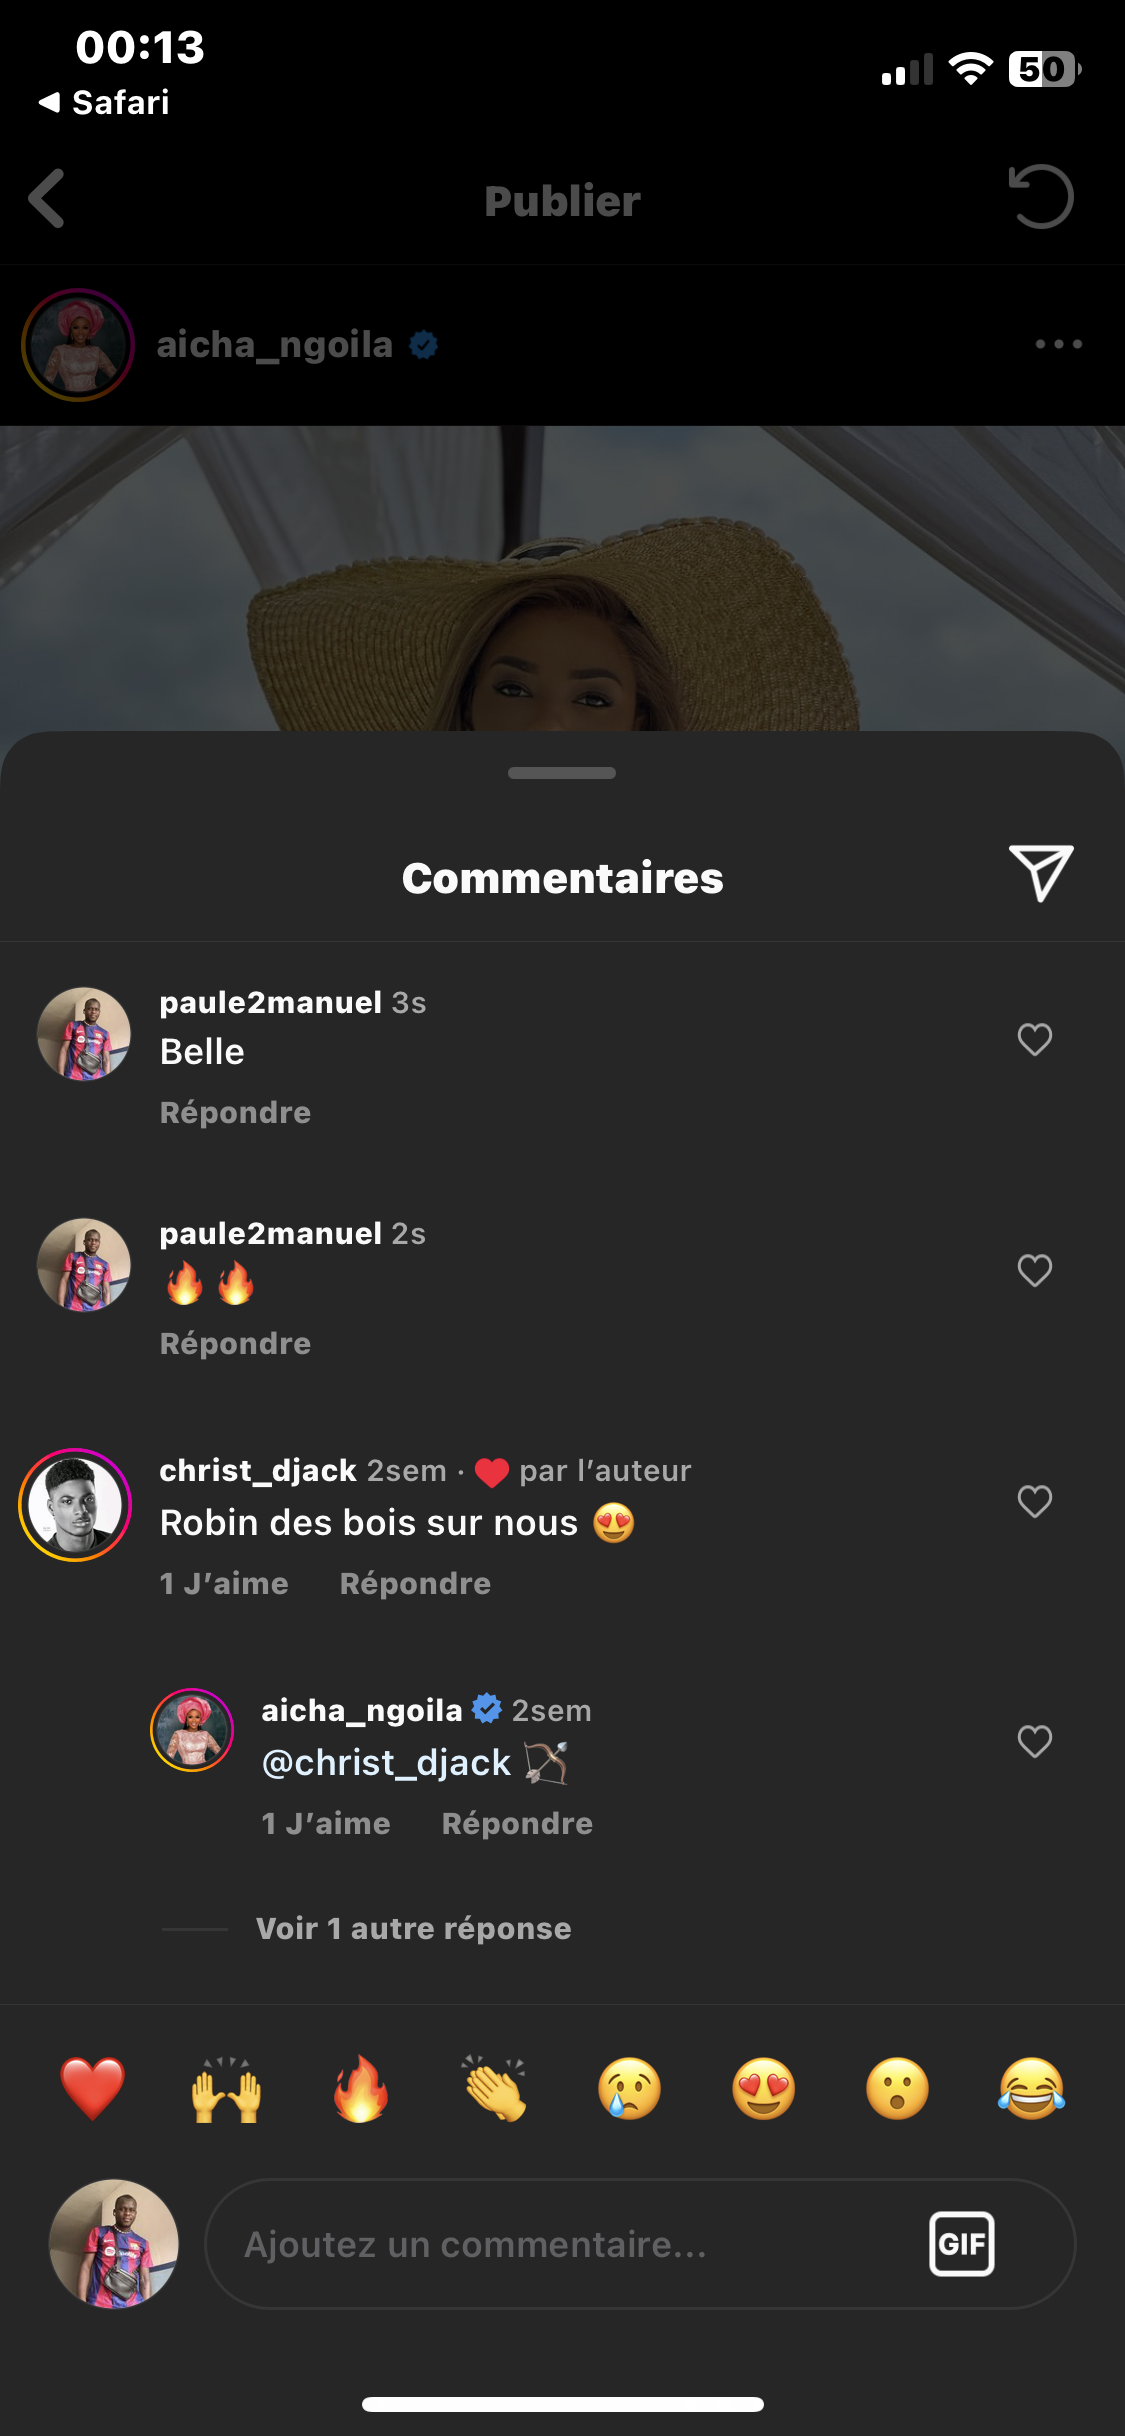Viewport: 1125px width, 2436px height.
Task: Insert the crying face quick emoji
Action: coord(629,2089)
